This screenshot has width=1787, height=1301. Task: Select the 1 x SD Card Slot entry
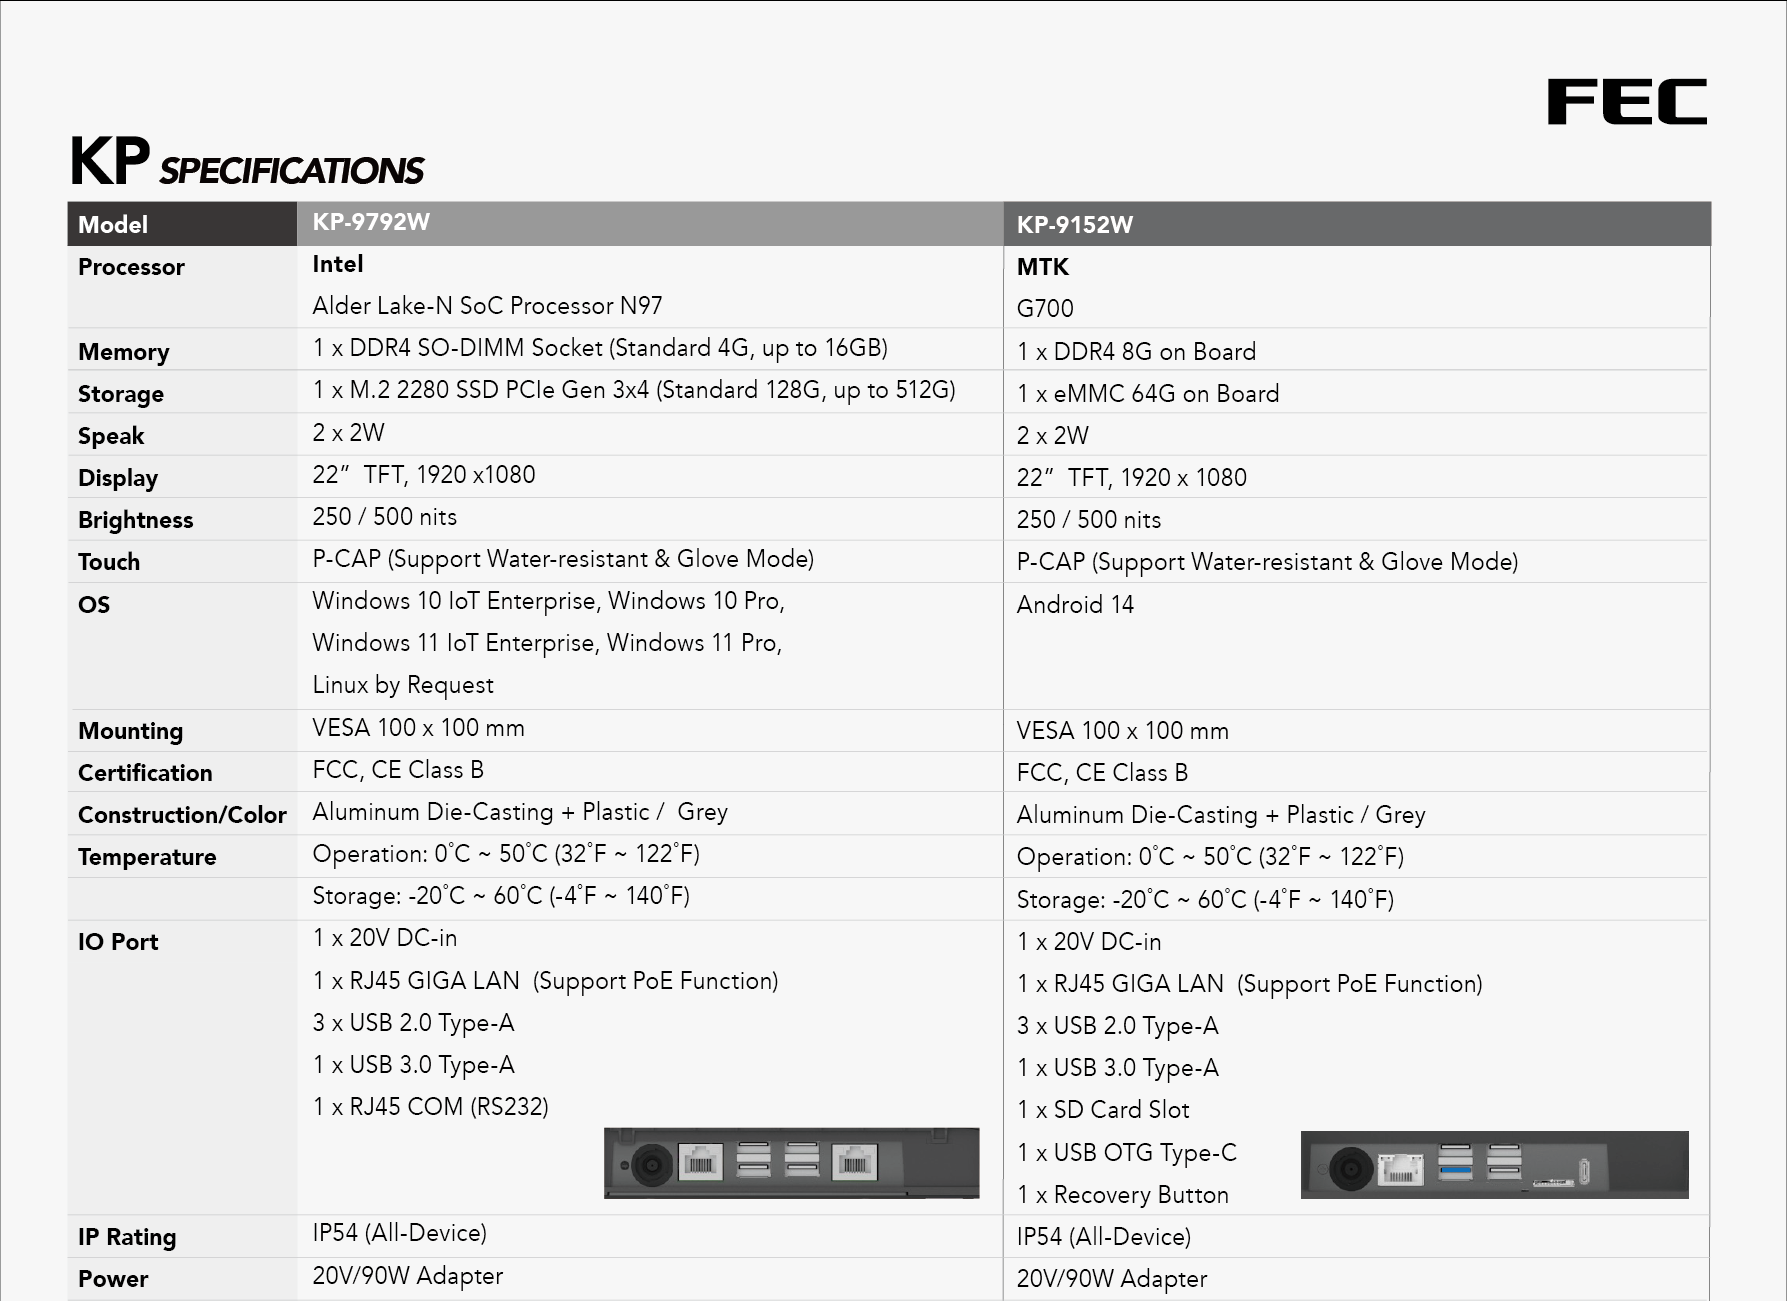pyautogui.click(x=1103, y=1110)
